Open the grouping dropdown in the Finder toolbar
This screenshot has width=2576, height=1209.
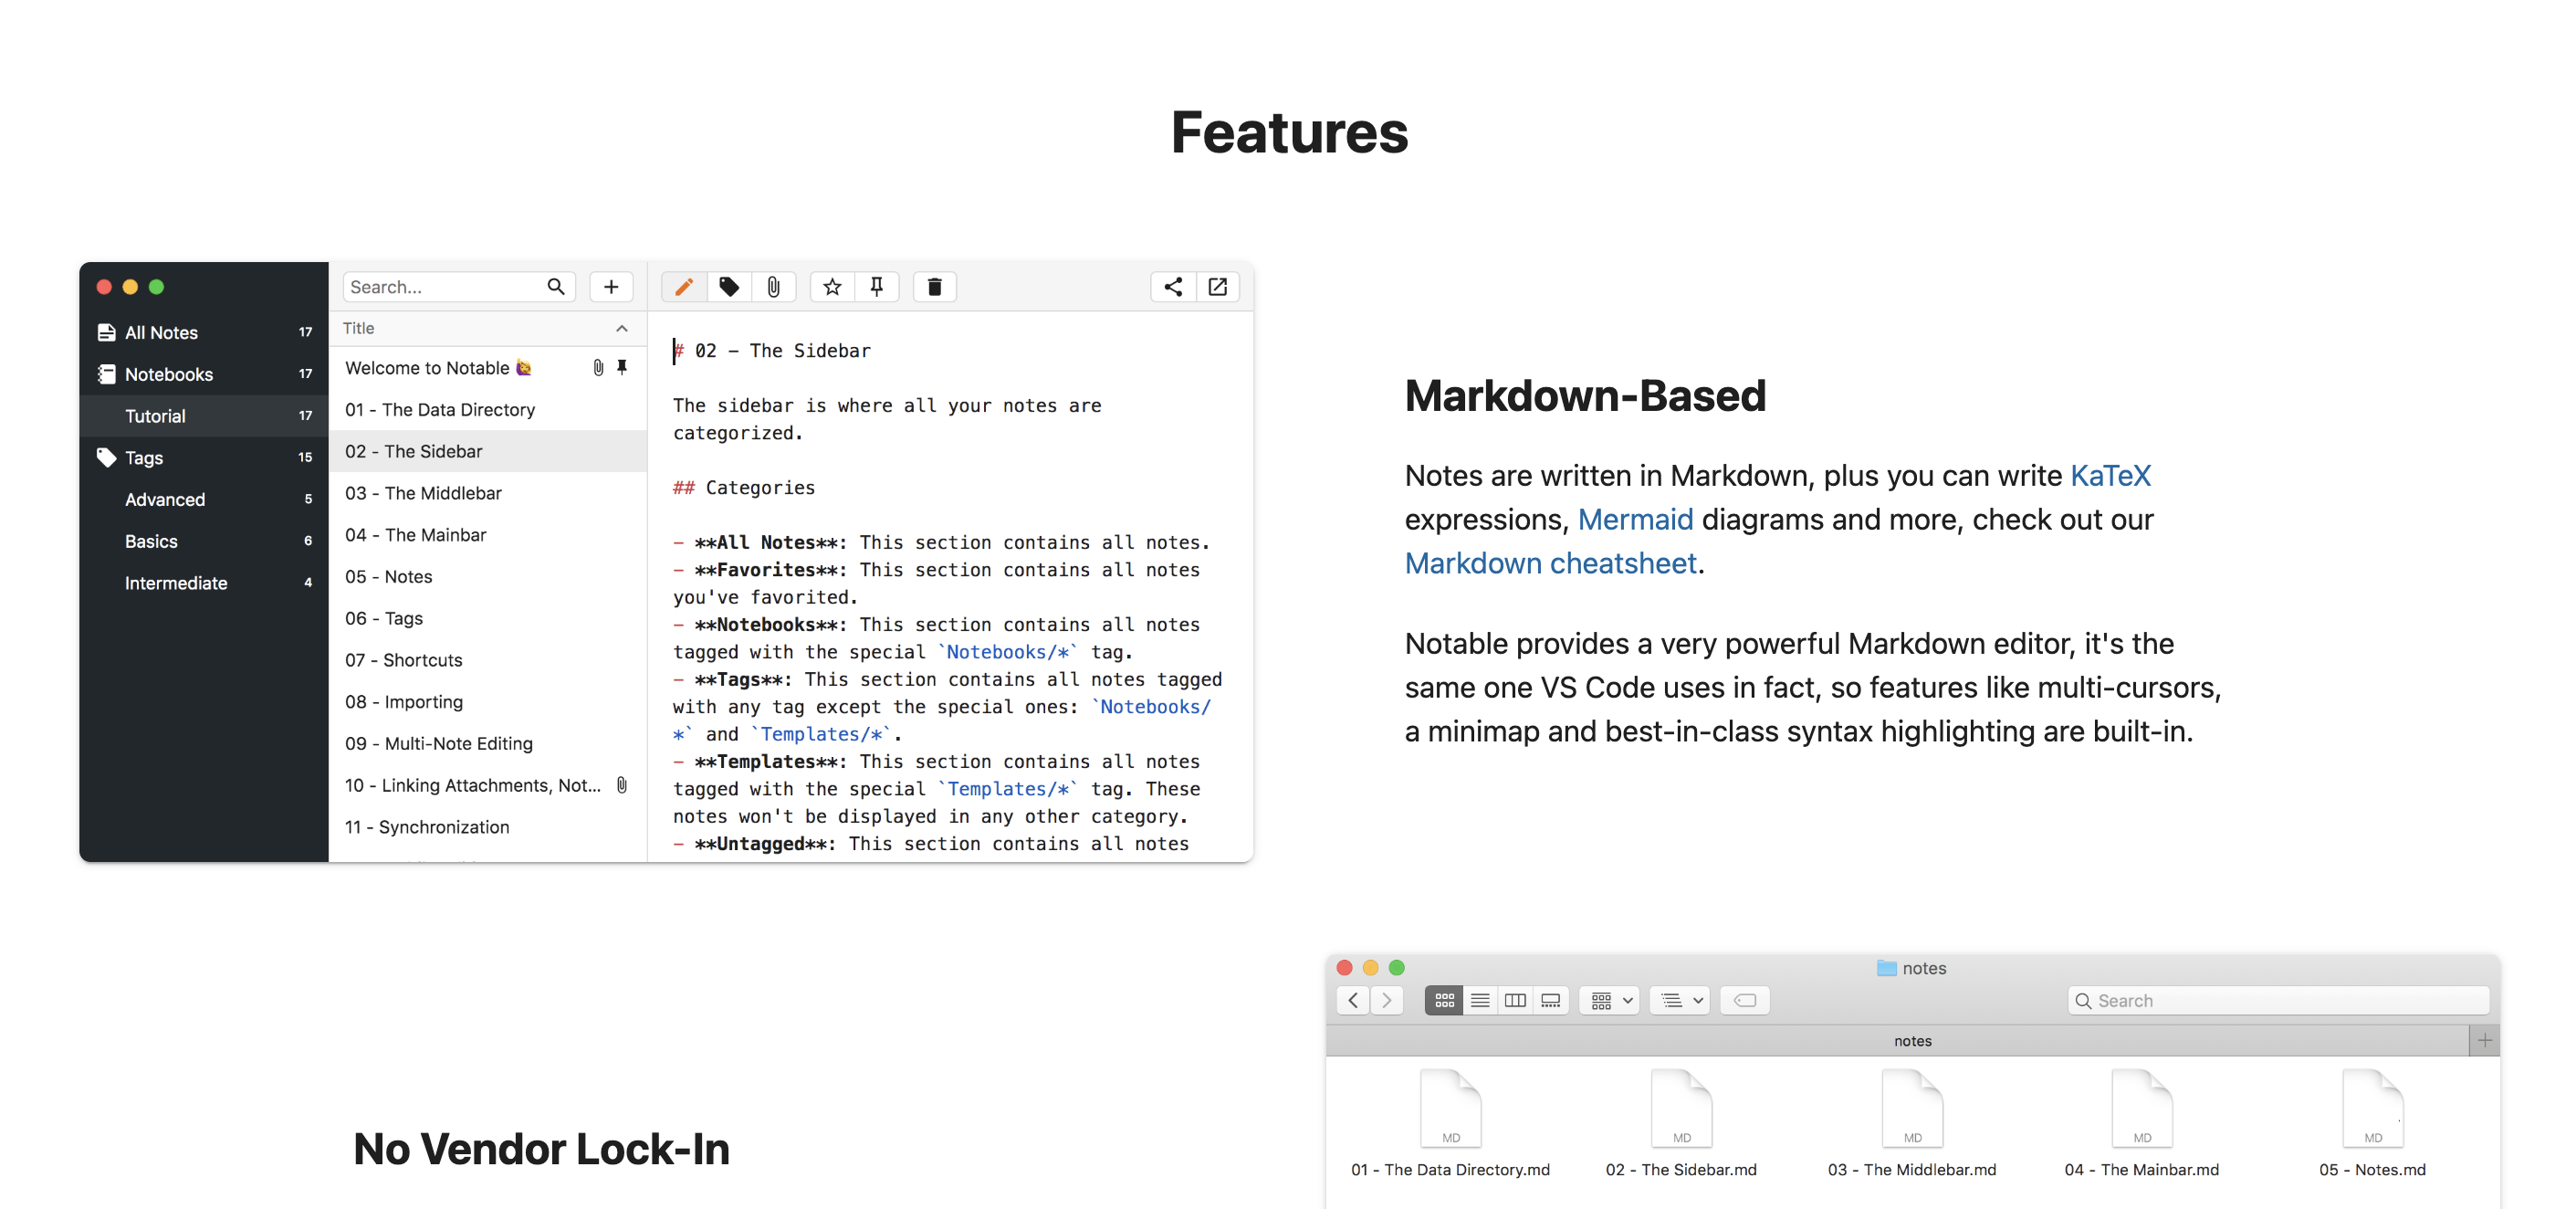point(1608,1000)
